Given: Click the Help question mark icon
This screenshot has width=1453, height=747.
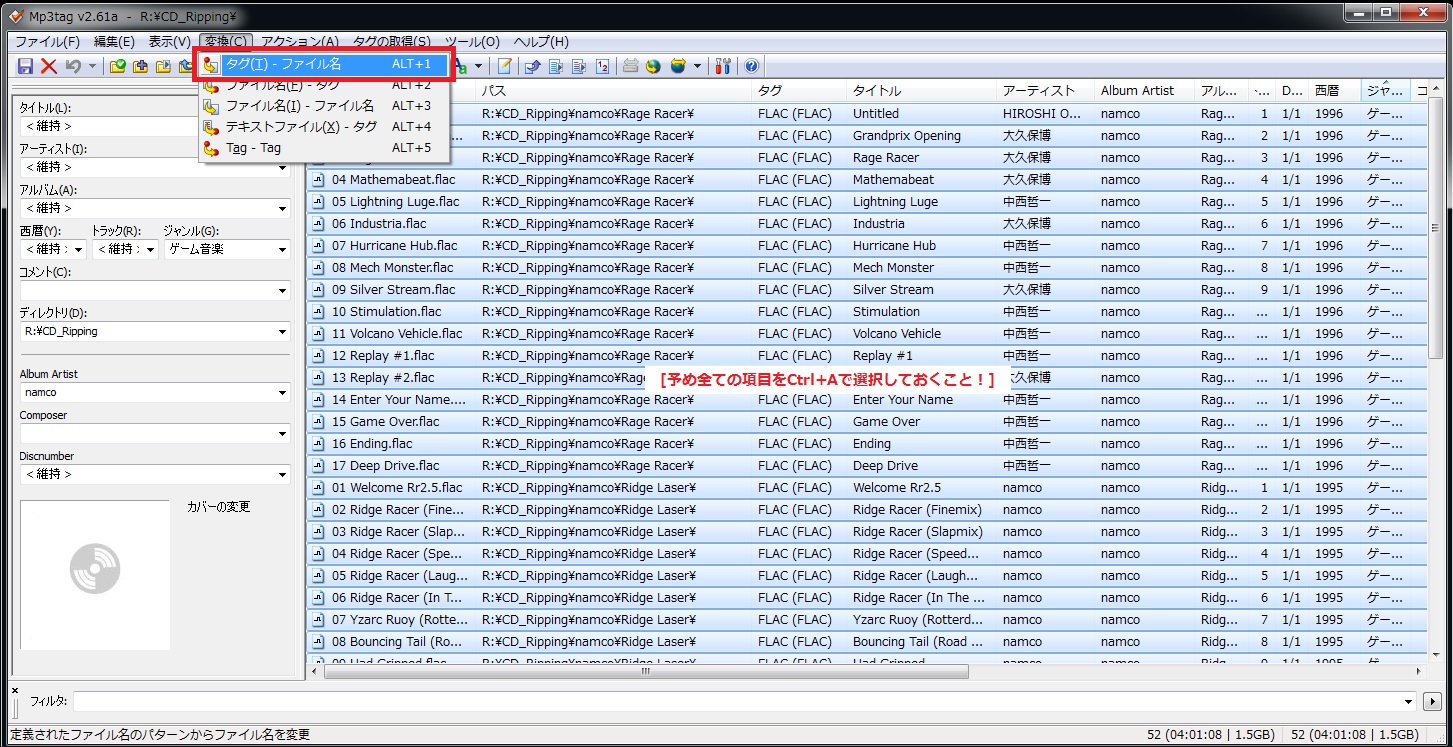Looking at the screenshot, I should tap(751, 66).
